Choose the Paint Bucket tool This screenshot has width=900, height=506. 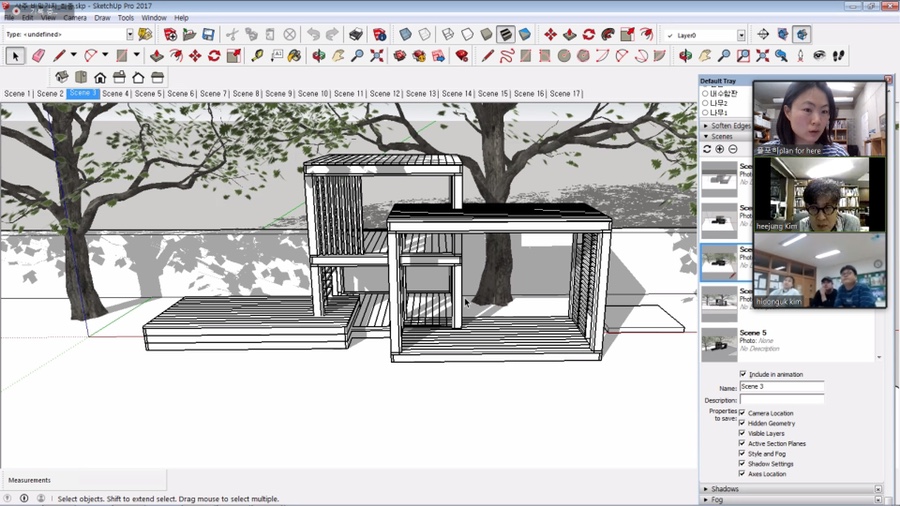[x=294, y=56]
